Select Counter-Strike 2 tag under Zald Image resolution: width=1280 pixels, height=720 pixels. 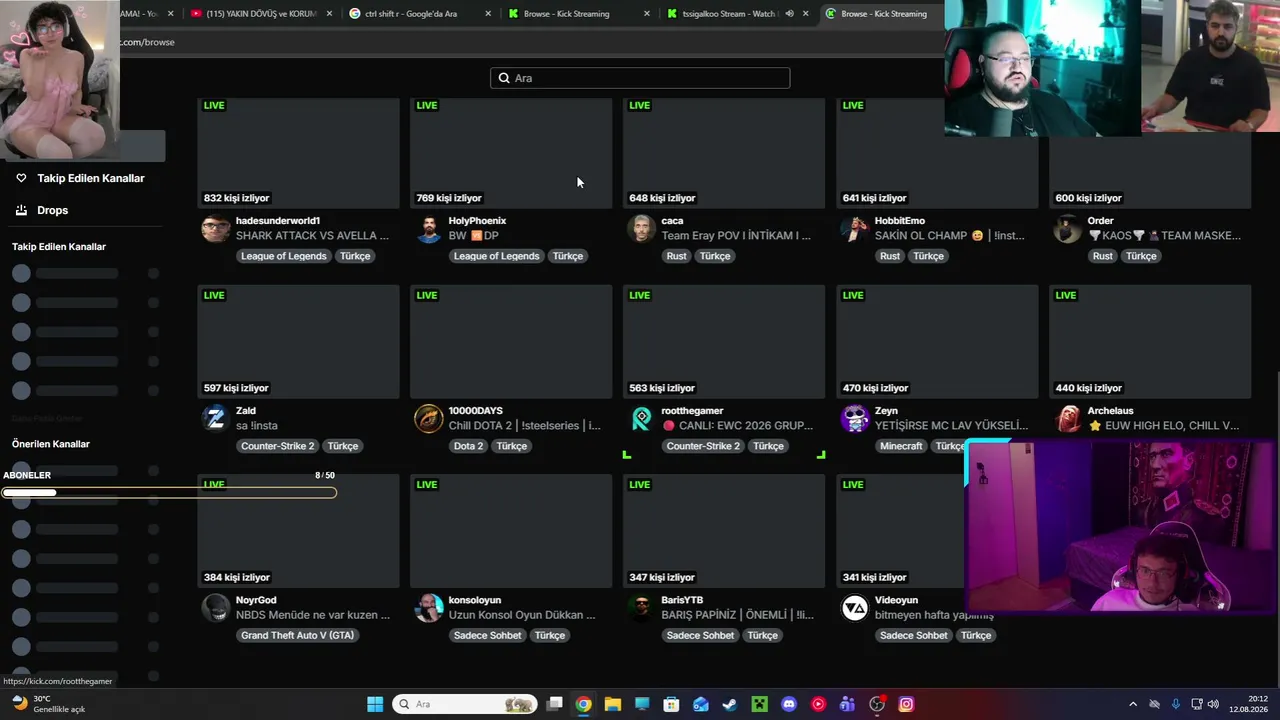coord(277,446)
